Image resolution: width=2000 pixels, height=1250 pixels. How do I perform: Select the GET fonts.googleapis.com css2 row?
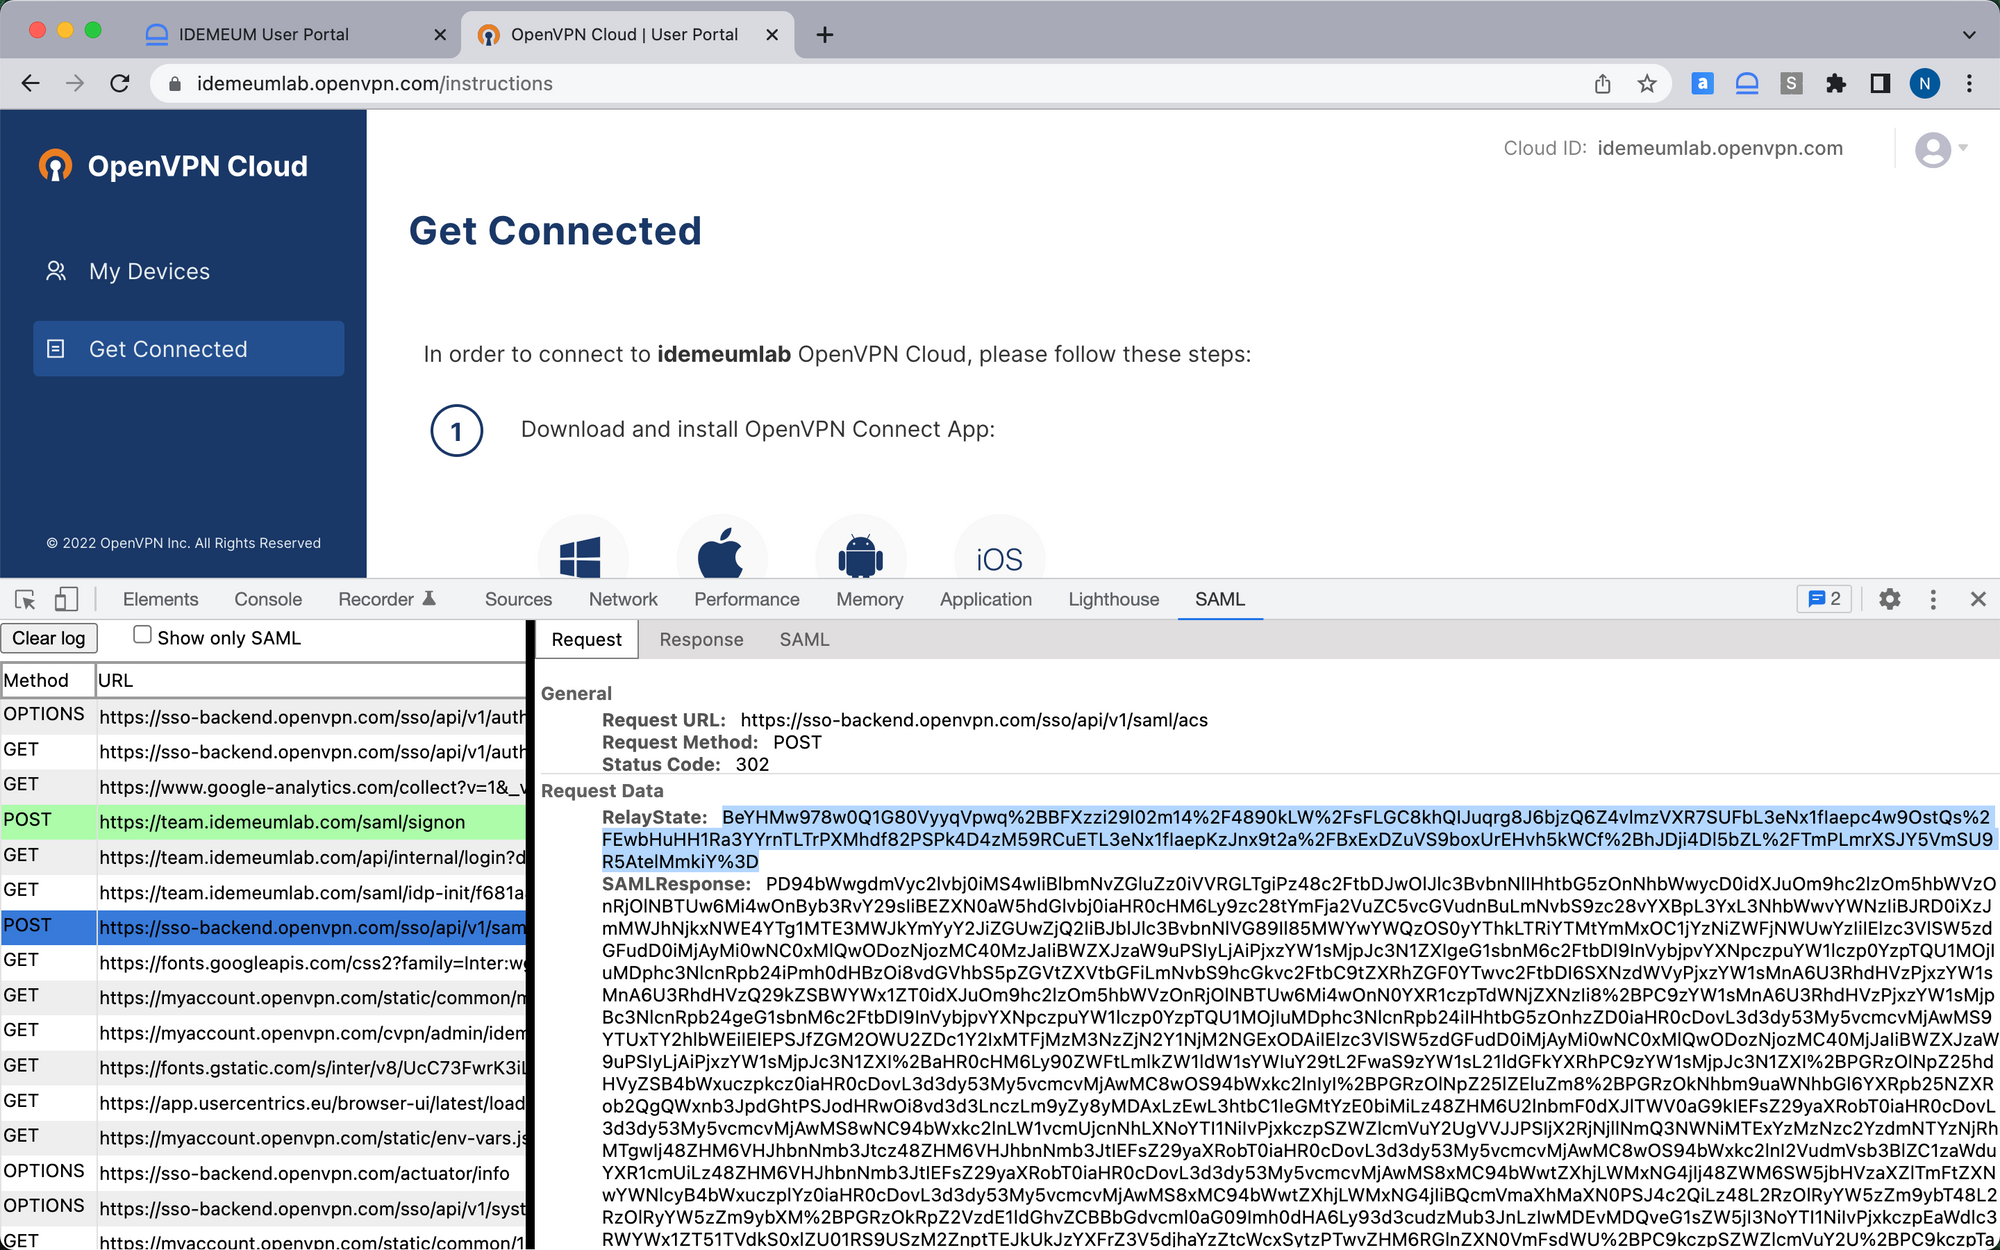263,962
